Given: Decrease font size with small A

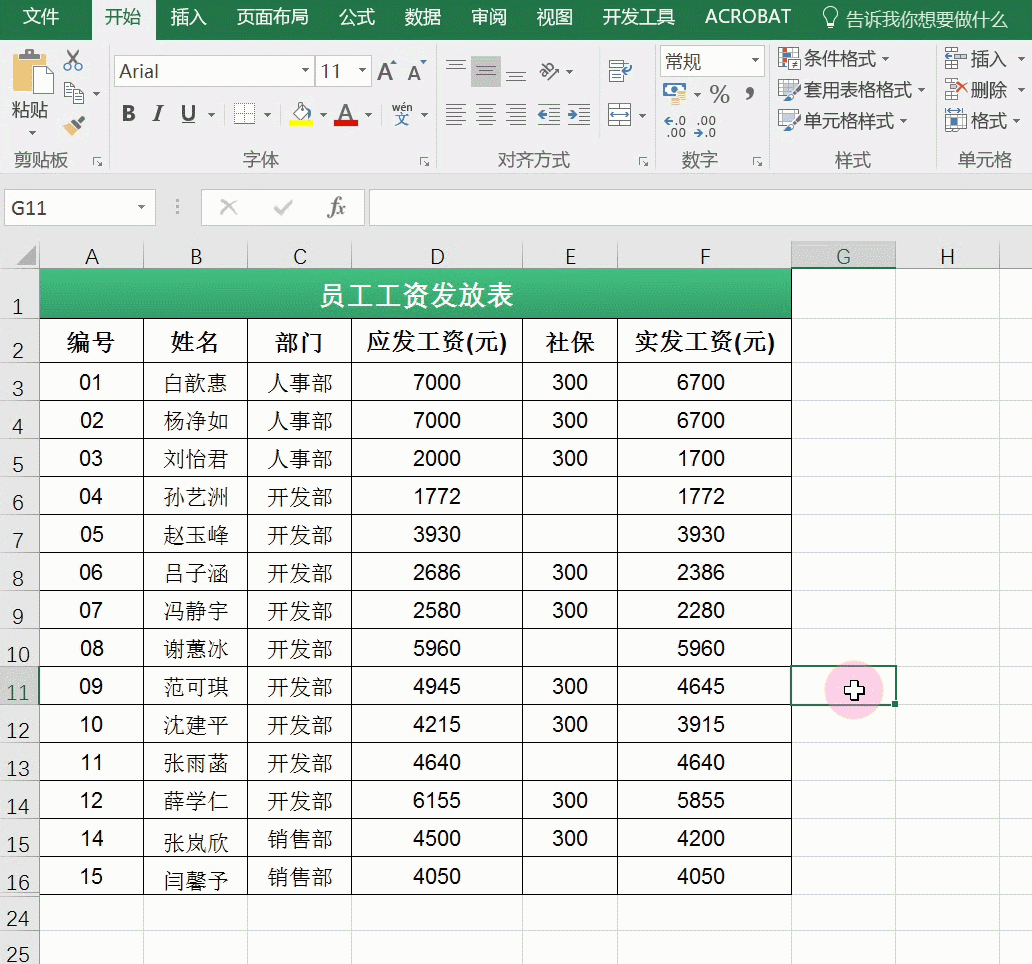Looking at the screenshot, I should point(417,71).
